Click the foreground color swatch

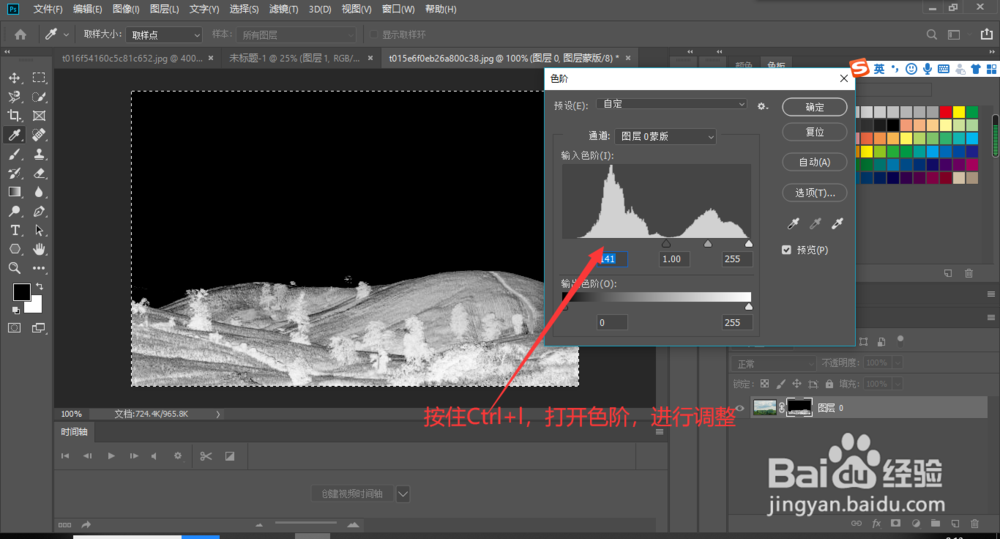pyautogui.click(x=21, y=292)
